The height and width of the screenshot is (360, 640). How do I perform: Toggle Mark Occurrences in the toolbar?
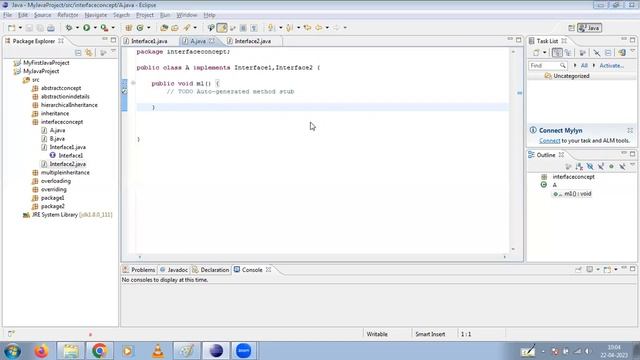click(x=222, y=28)
